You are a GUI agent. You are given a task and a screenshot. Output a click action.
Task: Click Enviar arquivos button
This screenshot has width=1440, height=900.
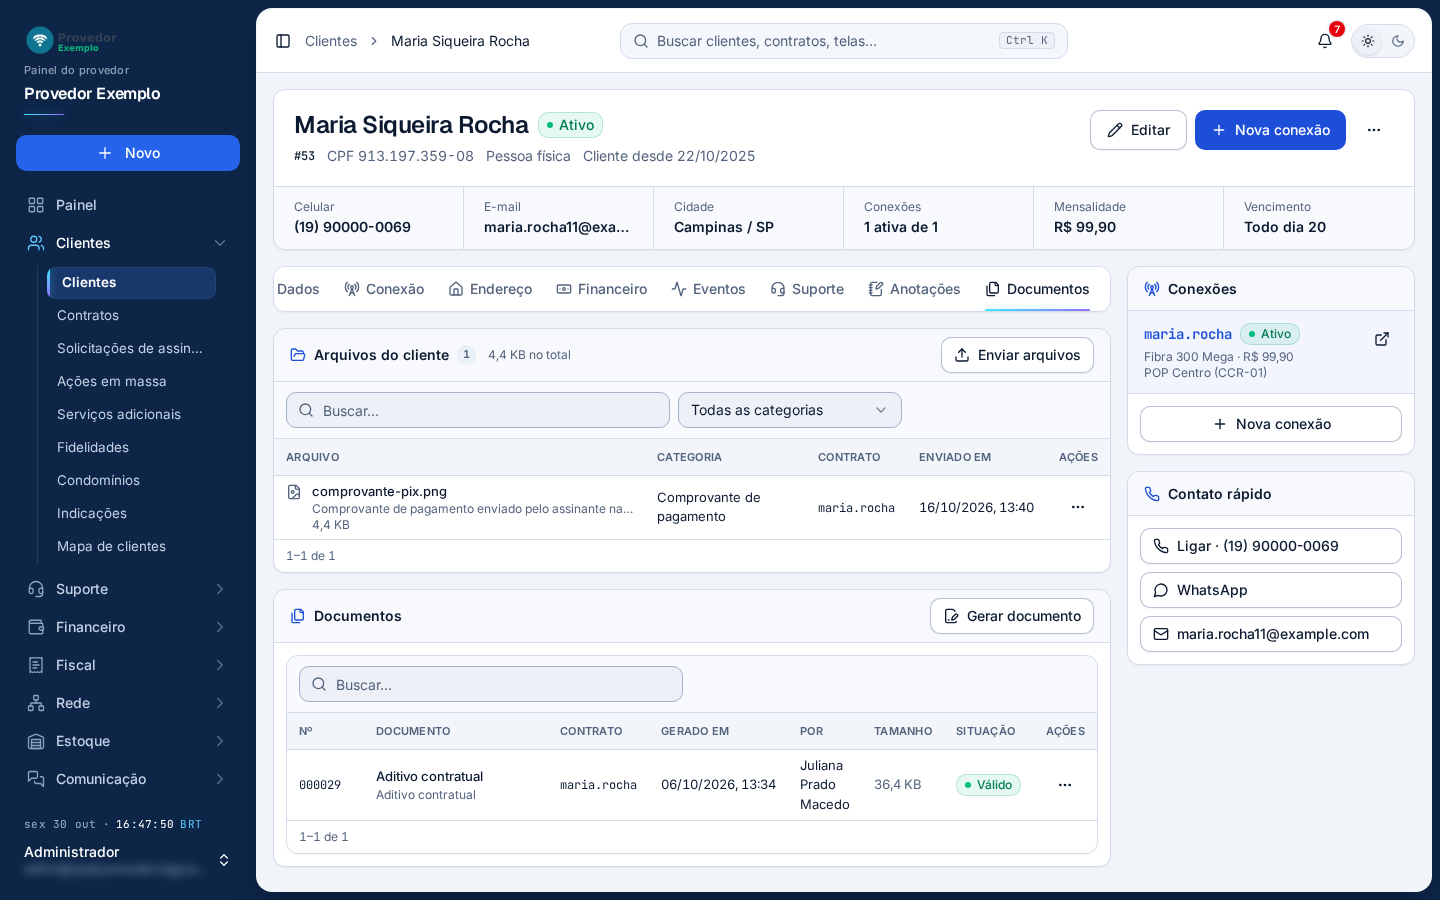[x=1017, y=355]
